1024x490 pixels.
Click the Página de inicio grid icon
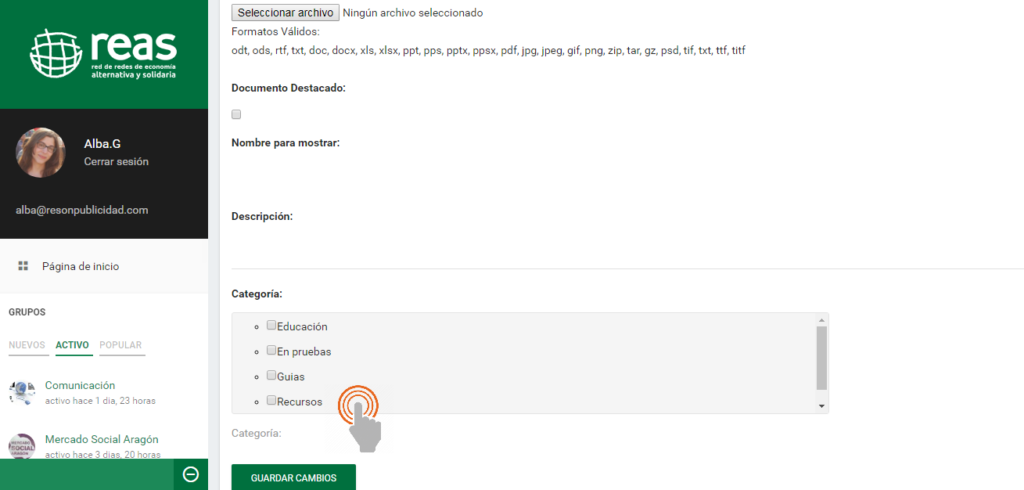click(x=23, y=266)
